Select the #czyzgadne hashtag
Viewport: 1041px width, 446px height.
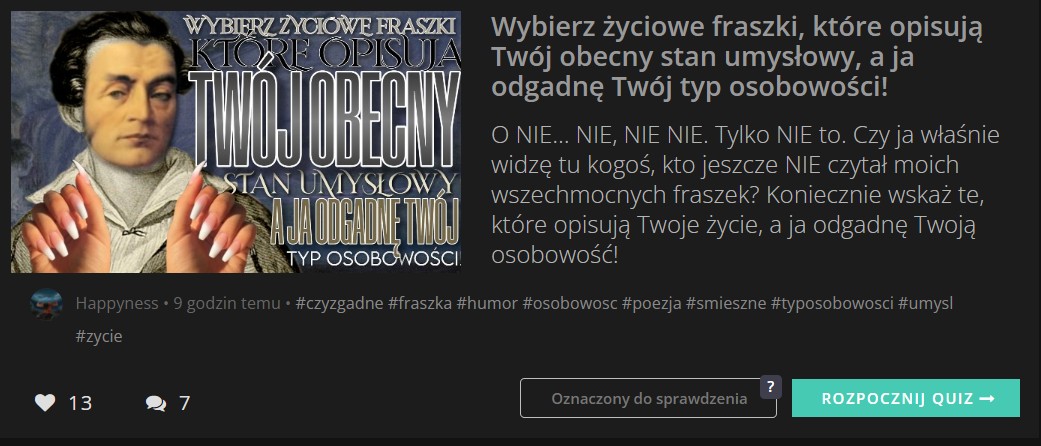click(339, 304)
